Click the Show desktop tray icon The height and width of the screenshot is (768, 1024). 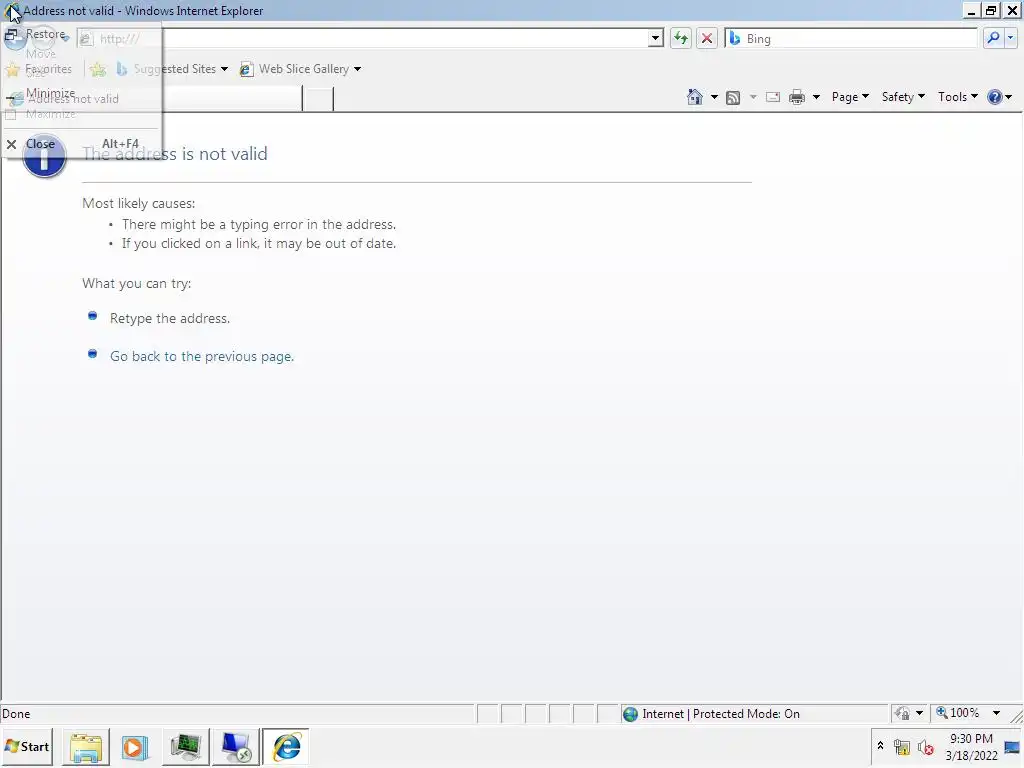pyautogui.click(x=1012, y=747)
